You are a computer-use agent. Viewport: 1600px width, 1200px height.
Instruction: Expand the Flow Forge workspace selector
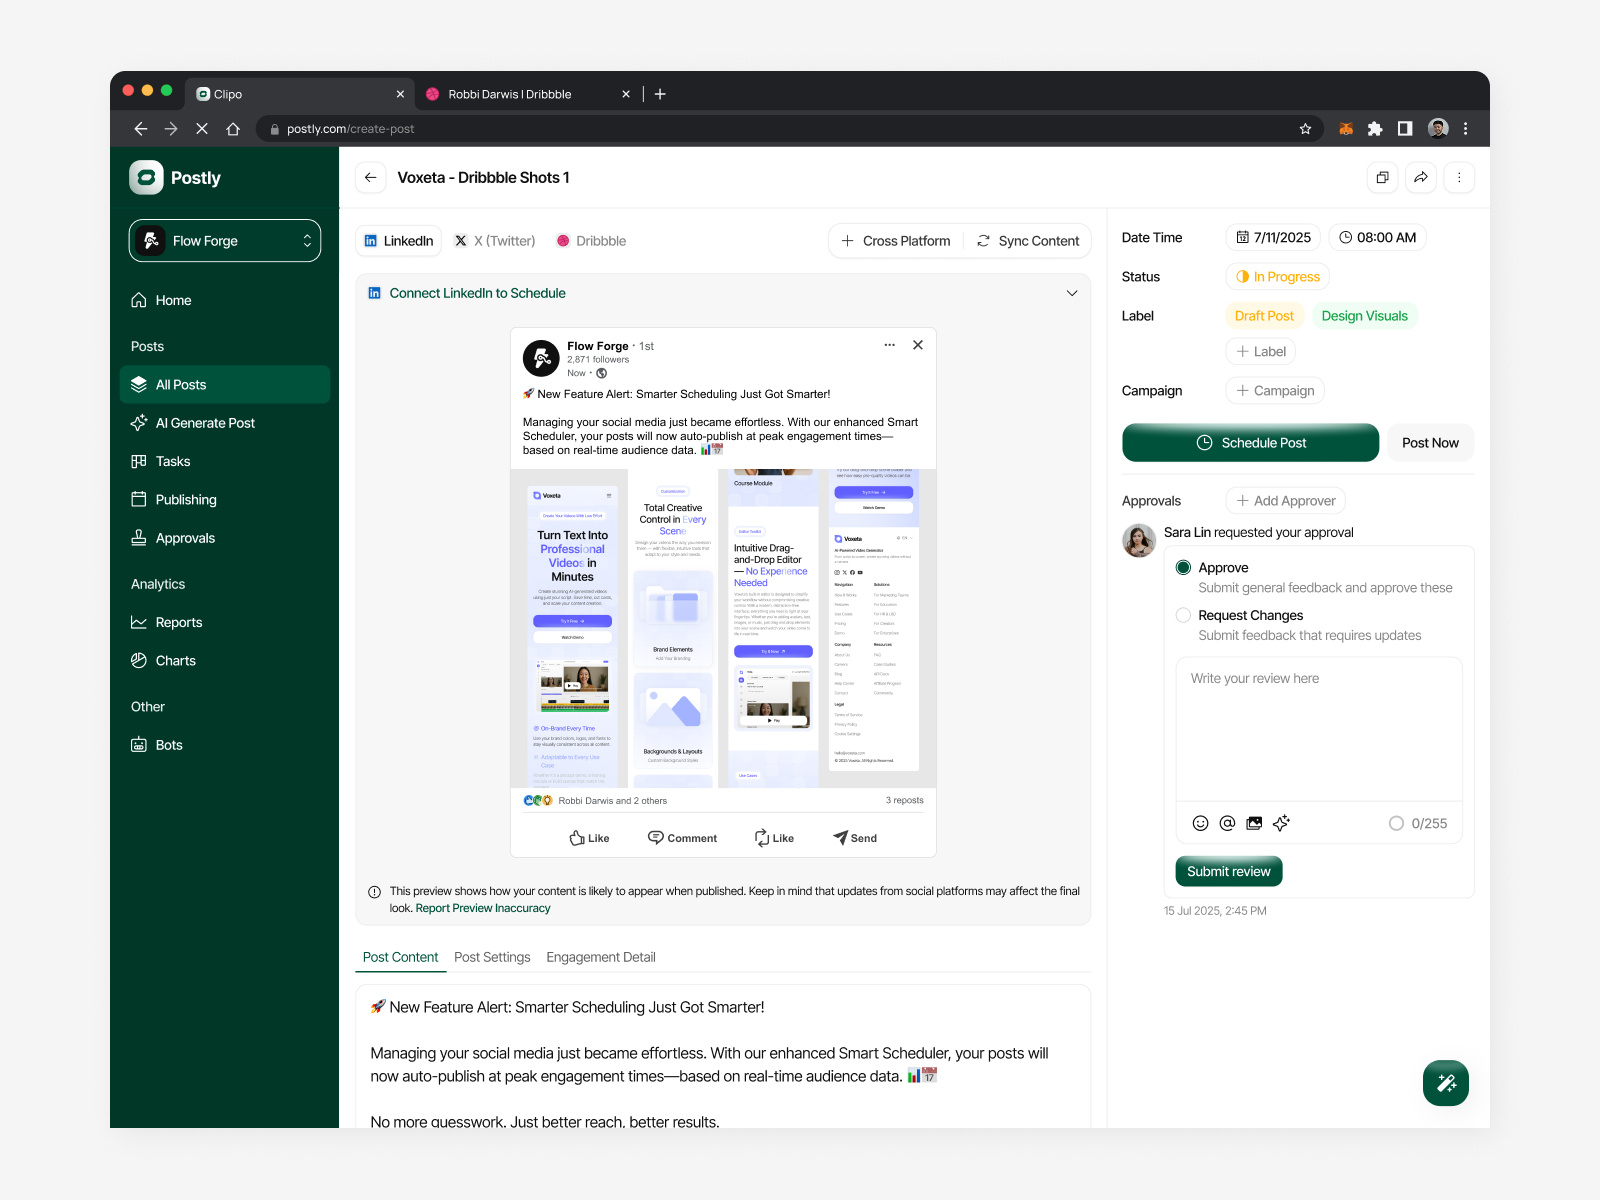224,240
